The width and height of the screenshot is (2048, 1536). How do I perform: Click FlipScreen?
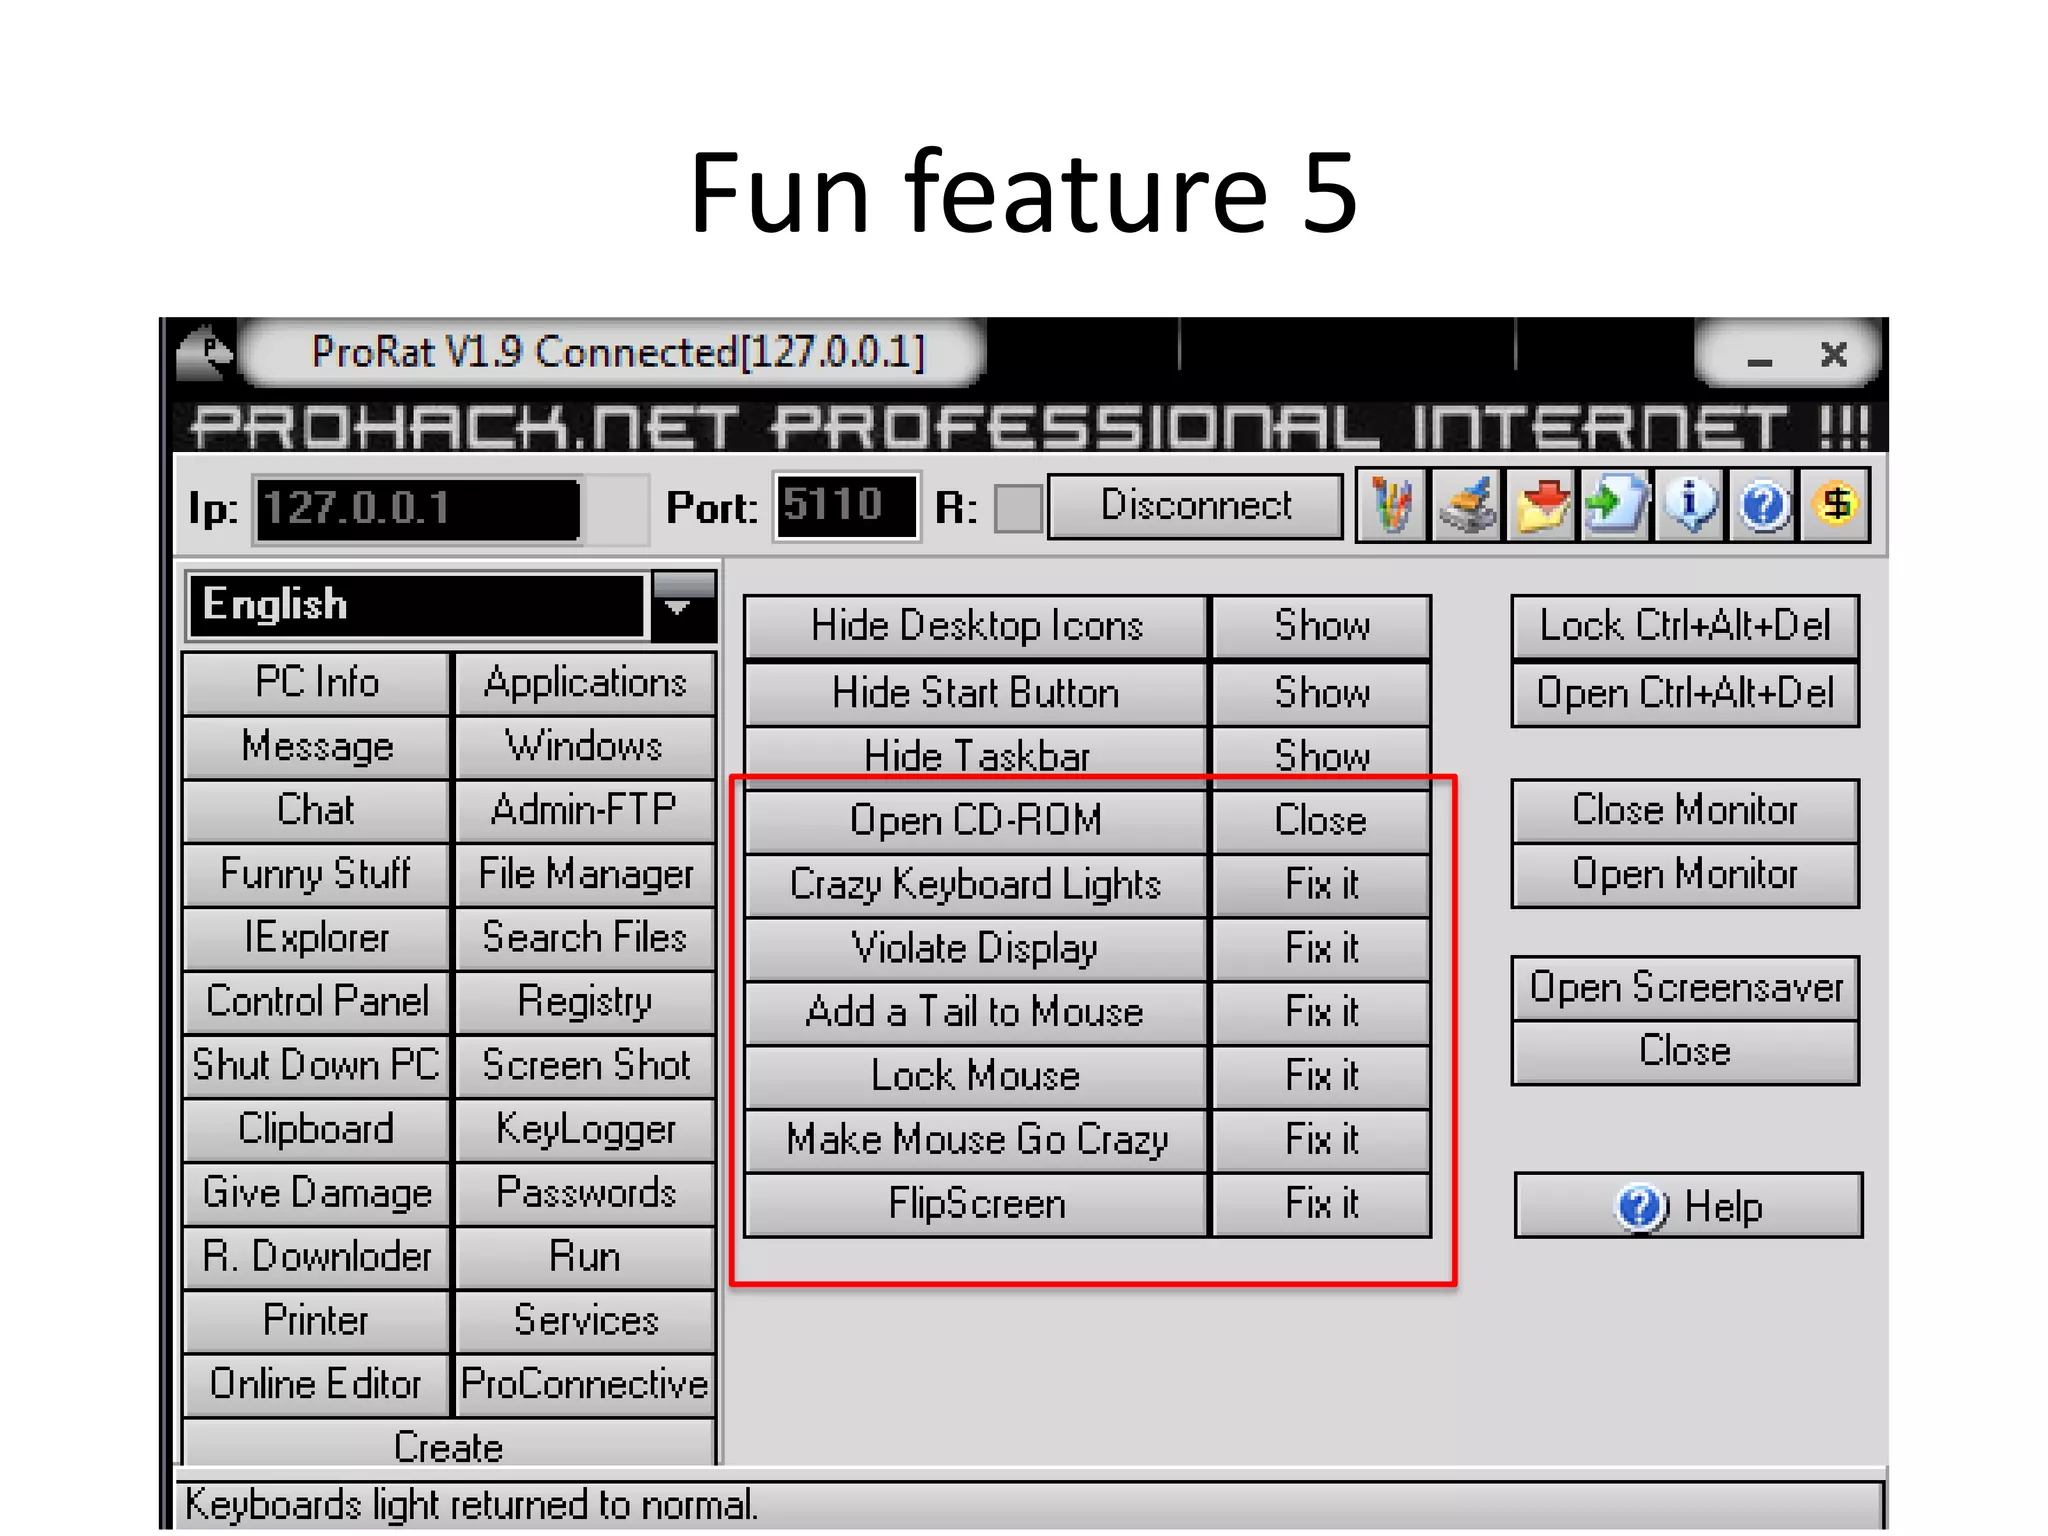pyautogui.click(x=976, y=1205)
